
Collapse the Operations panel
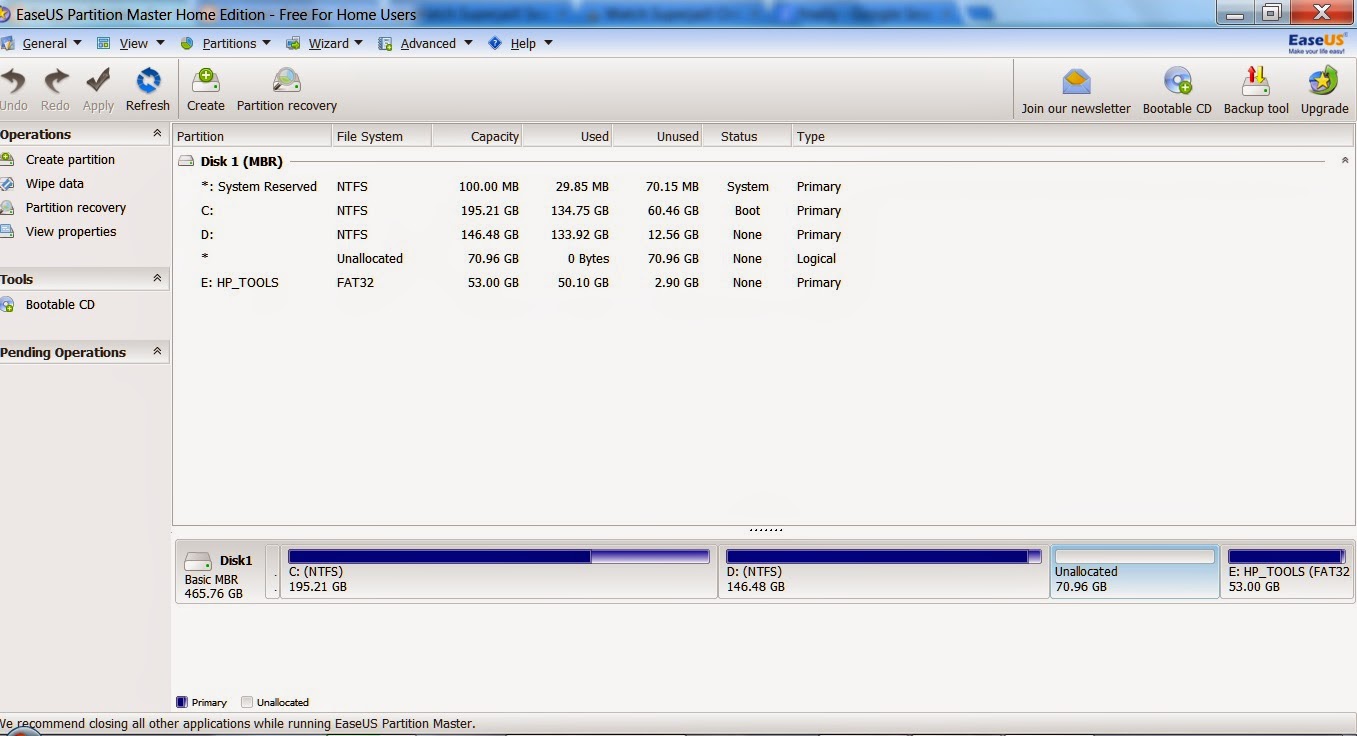pos(155,133)
